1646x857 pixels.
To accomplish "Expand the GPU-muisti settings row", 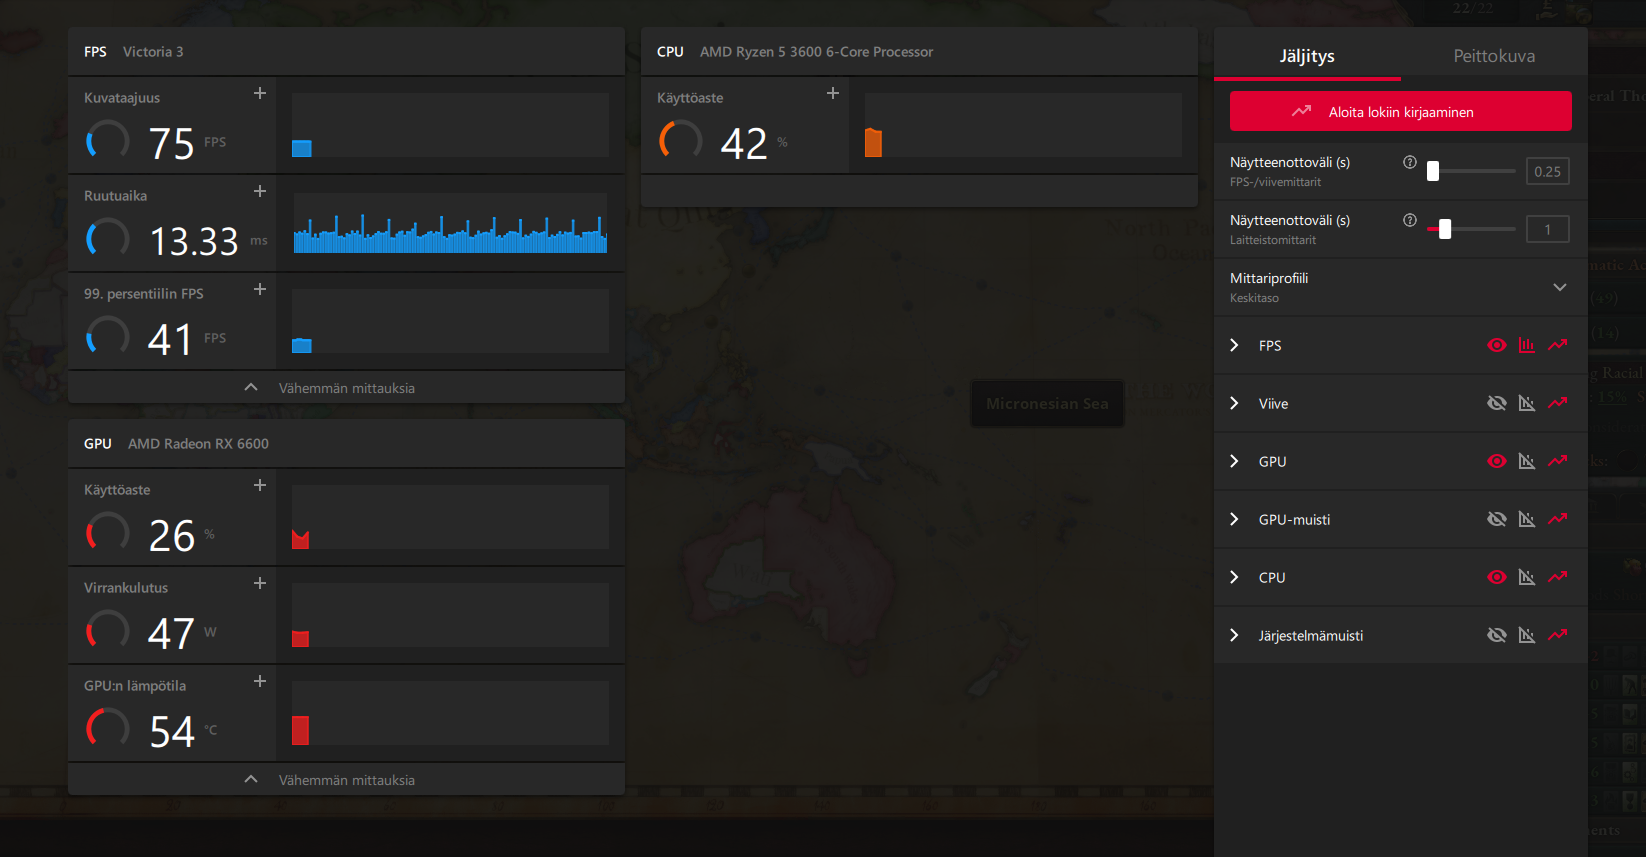I will coord(1234,519).
